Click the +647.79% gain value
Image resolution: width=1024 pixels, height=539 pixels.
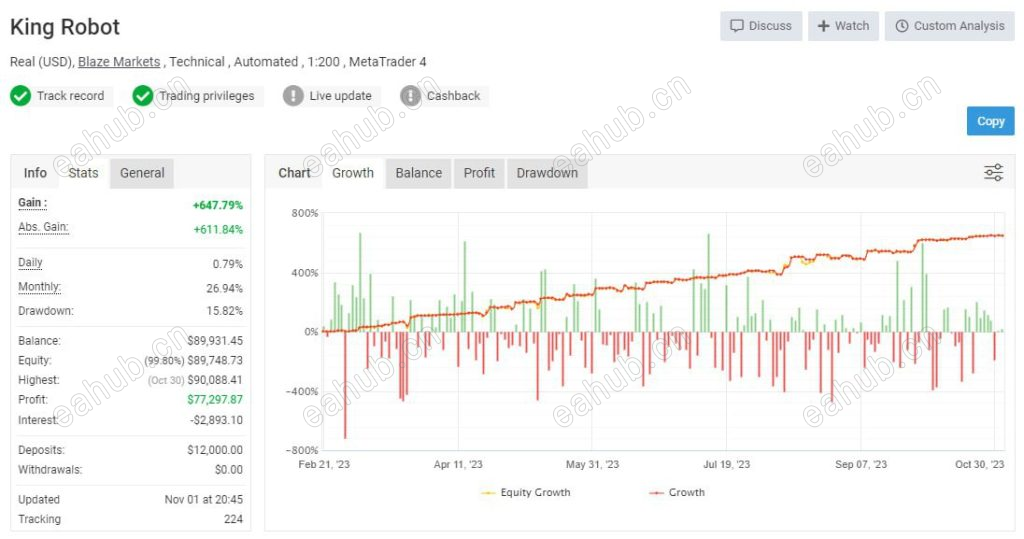pyautogui.click(x=217, y=205)
